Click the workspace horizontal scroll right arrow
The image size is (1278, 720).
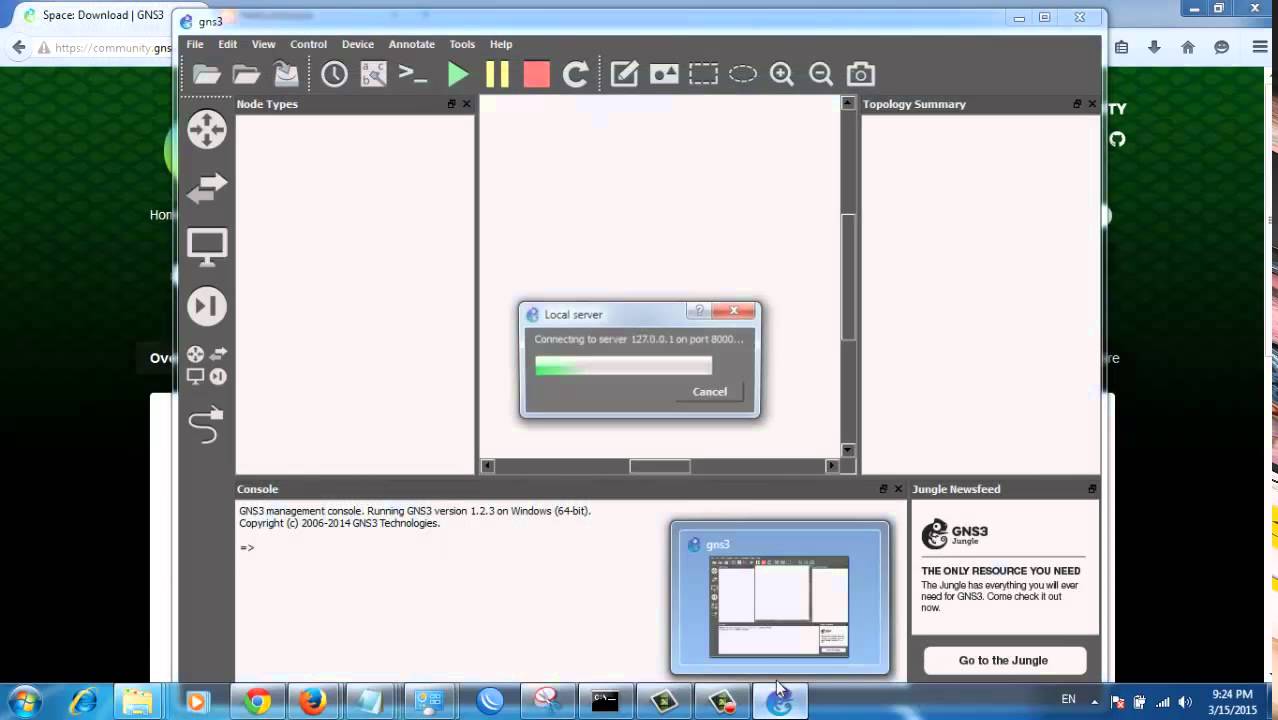tap(831, 466)
